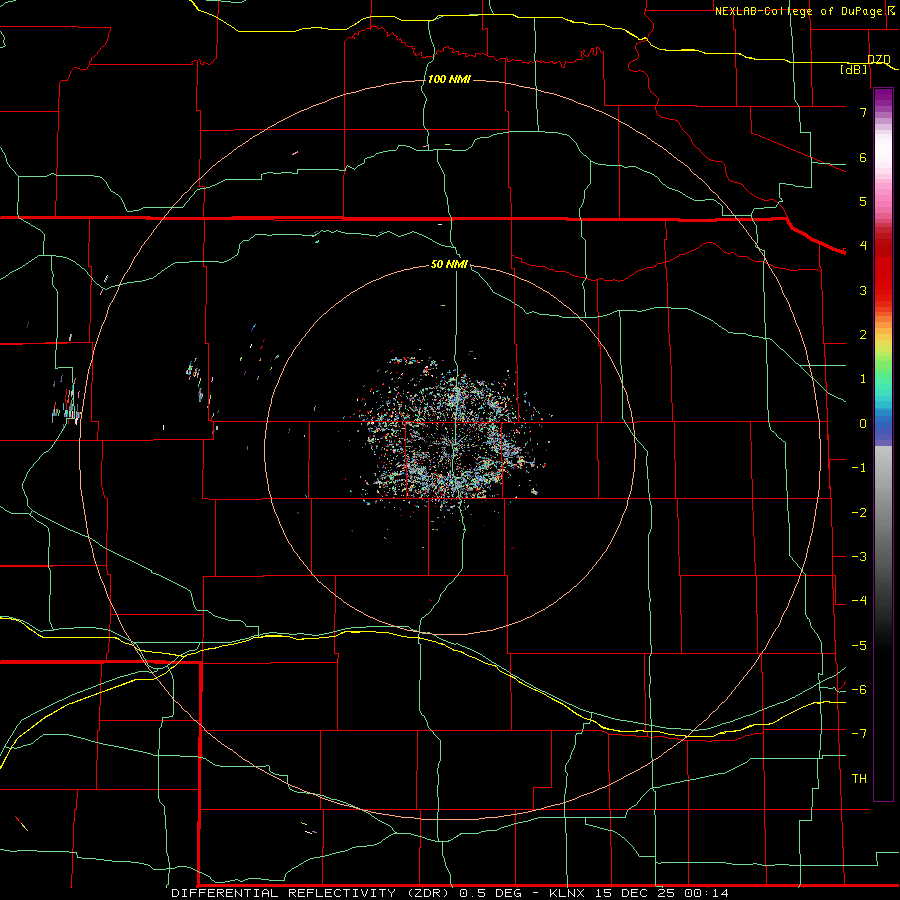The width and height of the screenshot is (900, 900).
Task: Click the DZD legend title
Action: (879, 59)
